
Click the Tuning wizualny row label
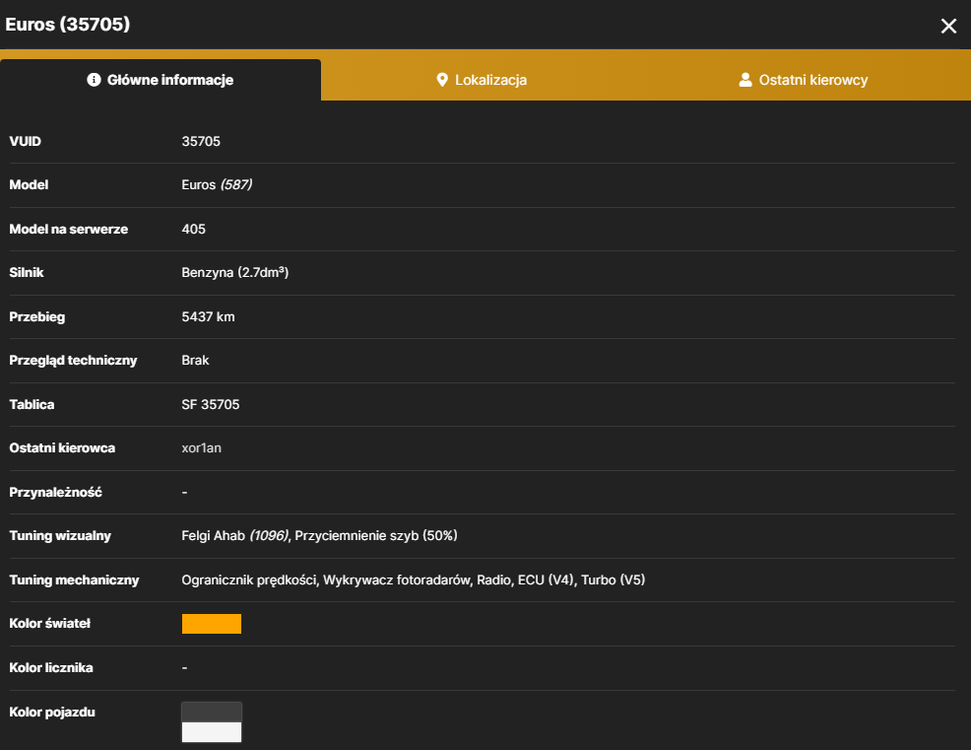60,536
